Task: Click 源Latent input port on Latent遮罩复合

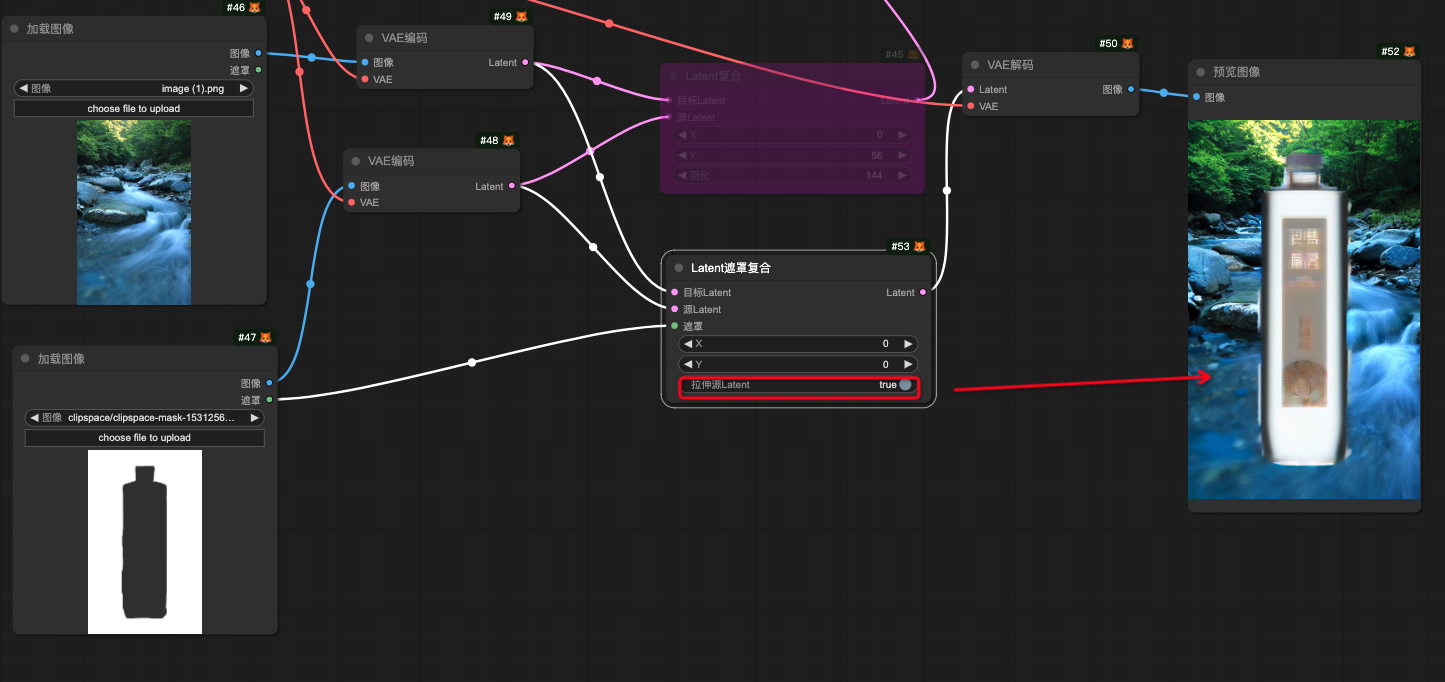Action: tap(675, 309)
